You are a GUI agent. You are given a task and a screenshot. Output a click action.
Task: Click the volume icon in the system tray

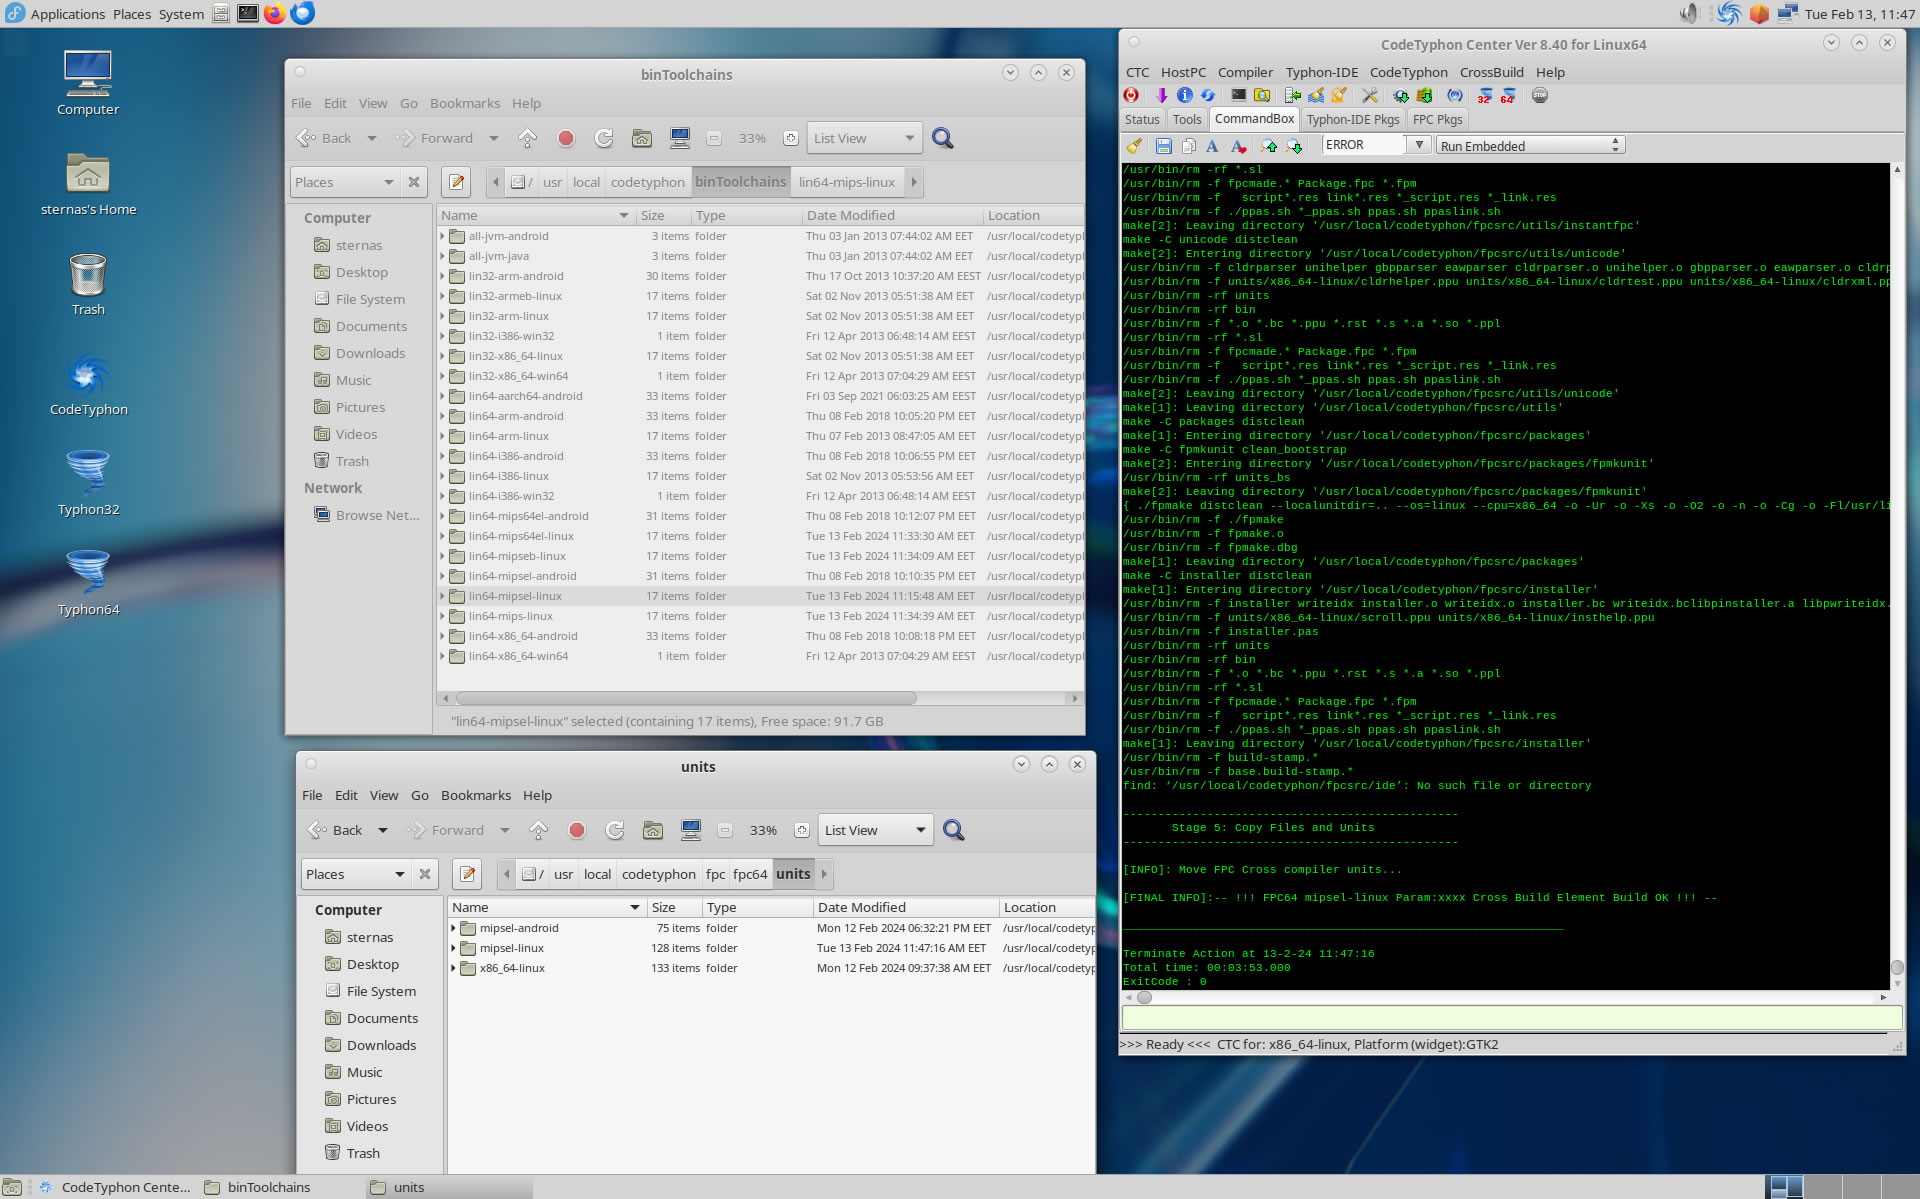click(x=1688, y=13)
